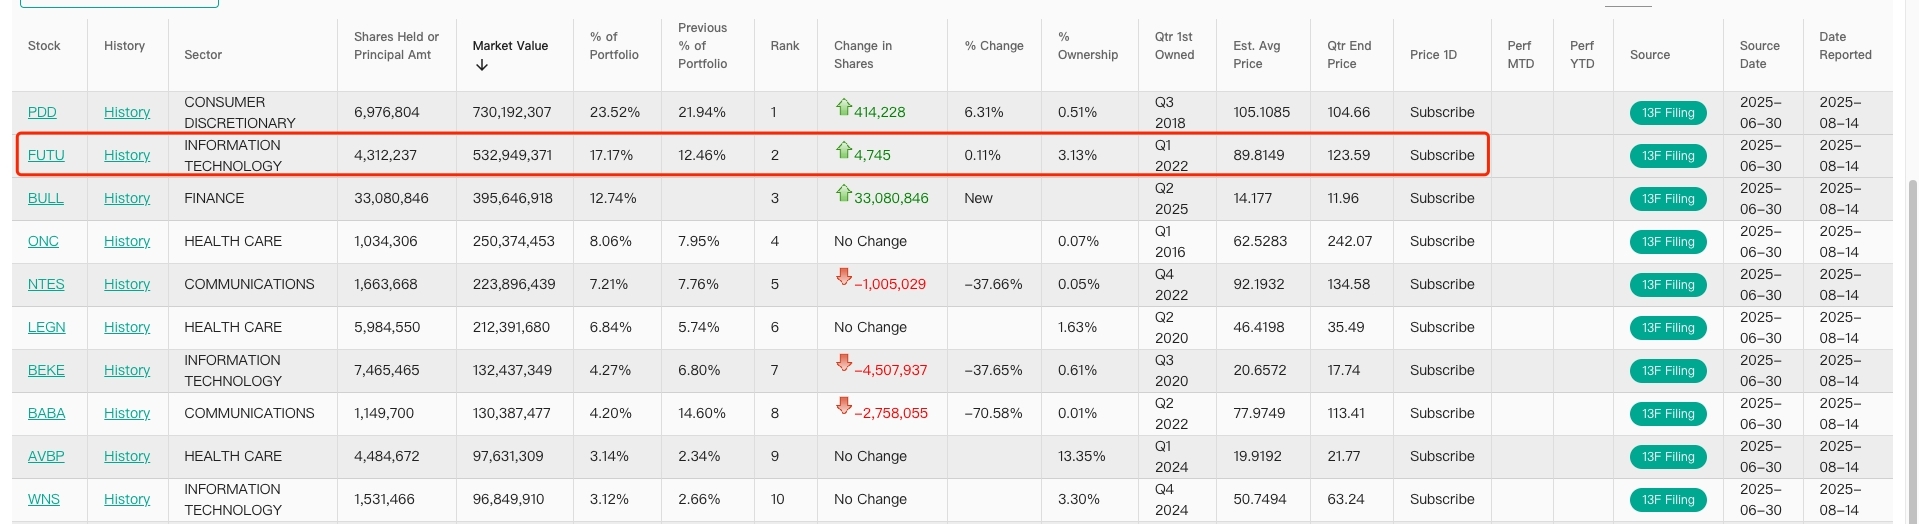Click the sort arrow under Market Value
This screenshot has width=1919, height=524.
pyautogui.click(x=482, y=65)
